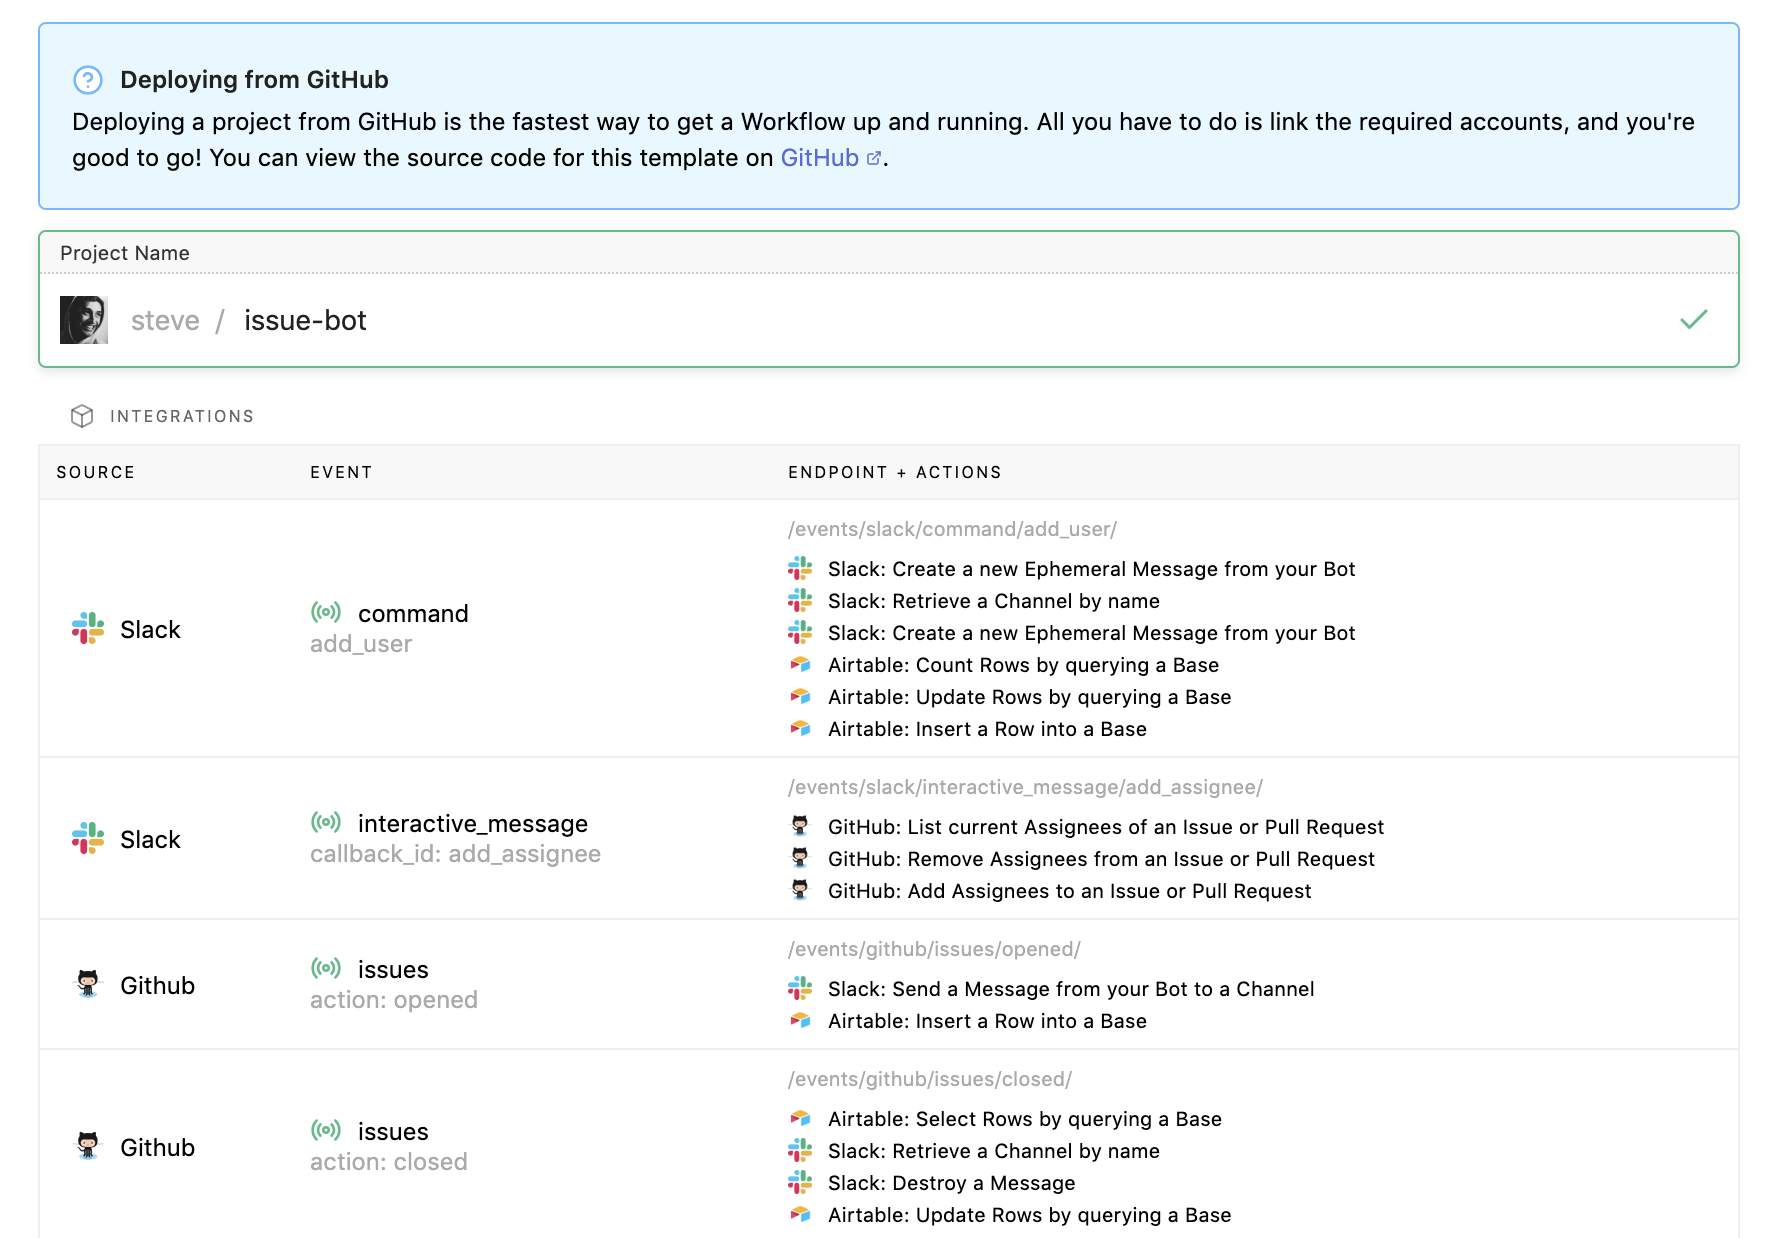The image size is (1772, 1238).
Task: Click GitHub icon next to Add Assignees
Action: [800, 890]
